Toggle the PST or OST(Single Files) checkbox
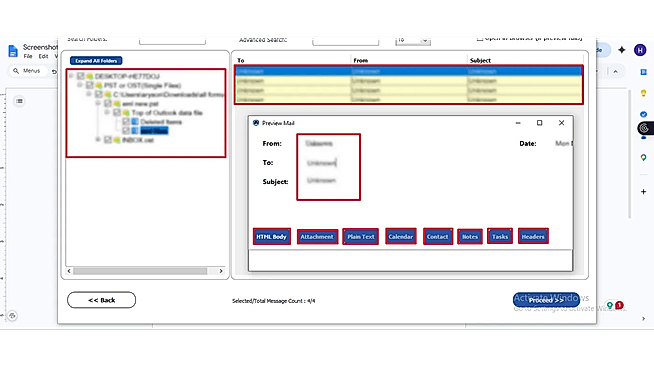 [89, 86]
